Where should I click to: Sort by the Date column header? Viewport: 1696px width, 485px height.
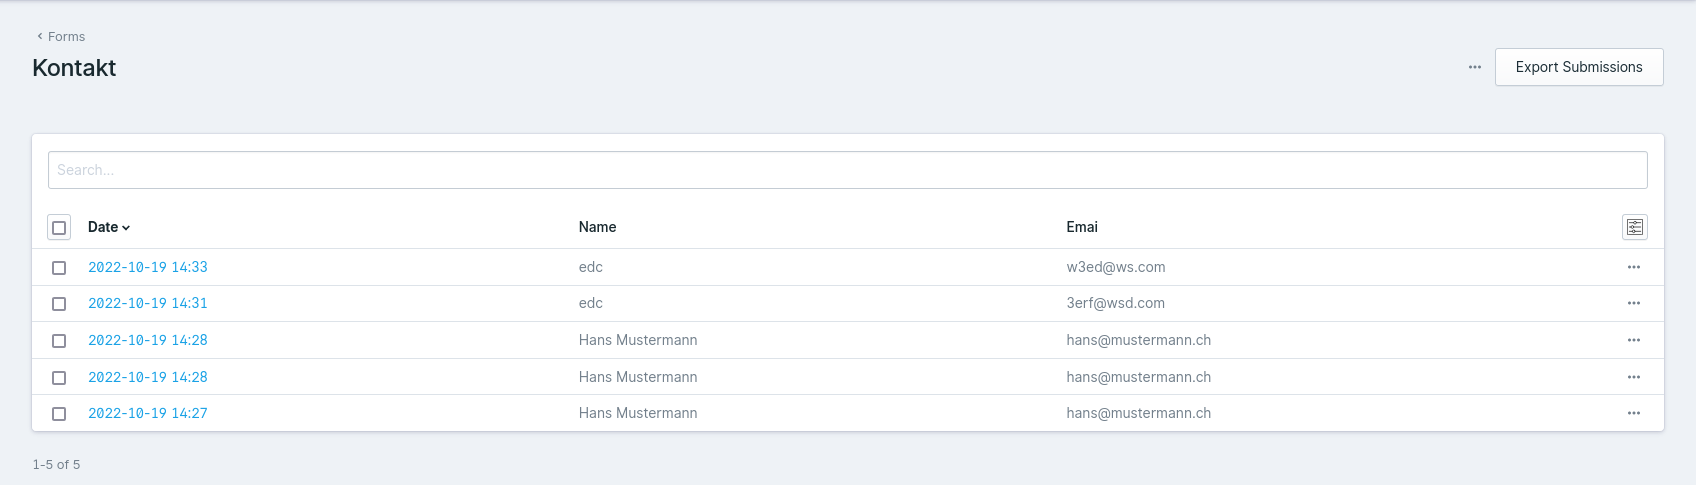[109, 227]
